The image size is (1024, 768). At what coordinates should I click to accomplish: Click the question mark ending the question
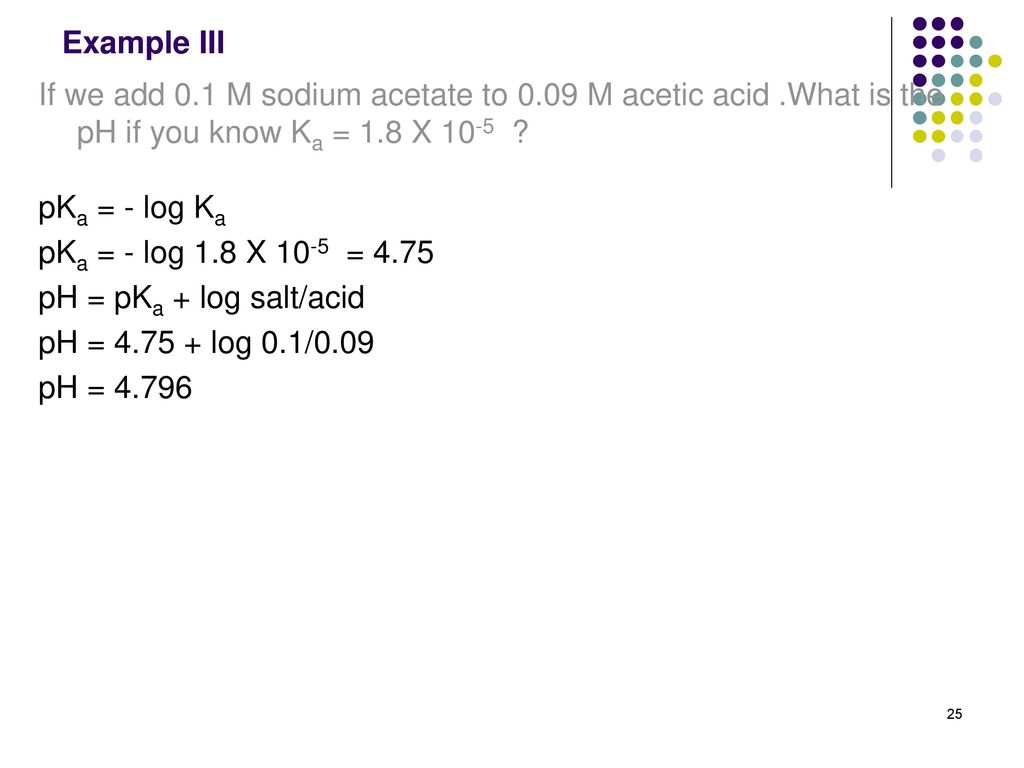pos(520,133)
